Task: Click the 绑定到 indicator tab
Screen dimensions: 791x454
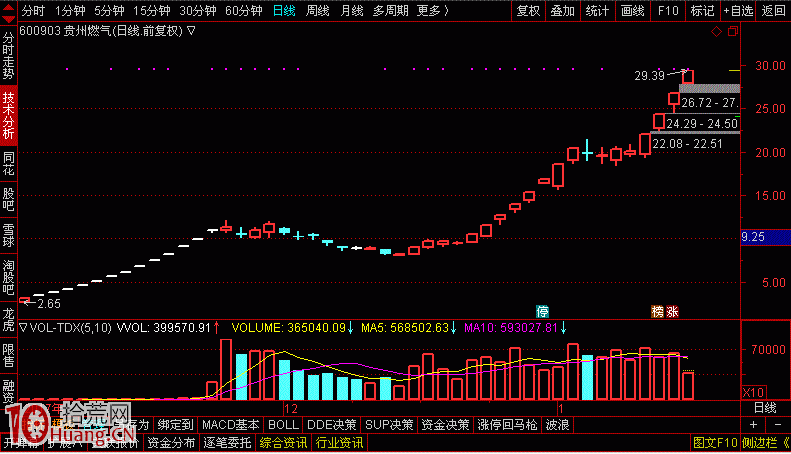Action: [175, 425]
